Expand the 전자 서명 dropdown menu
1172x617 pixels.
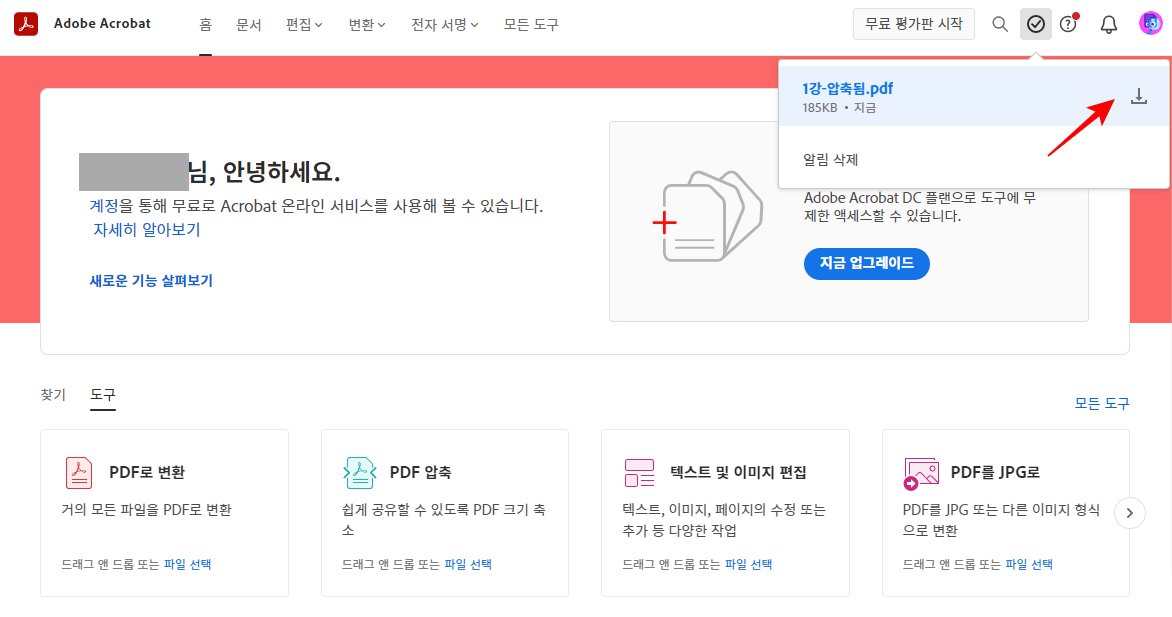[440, 24]
